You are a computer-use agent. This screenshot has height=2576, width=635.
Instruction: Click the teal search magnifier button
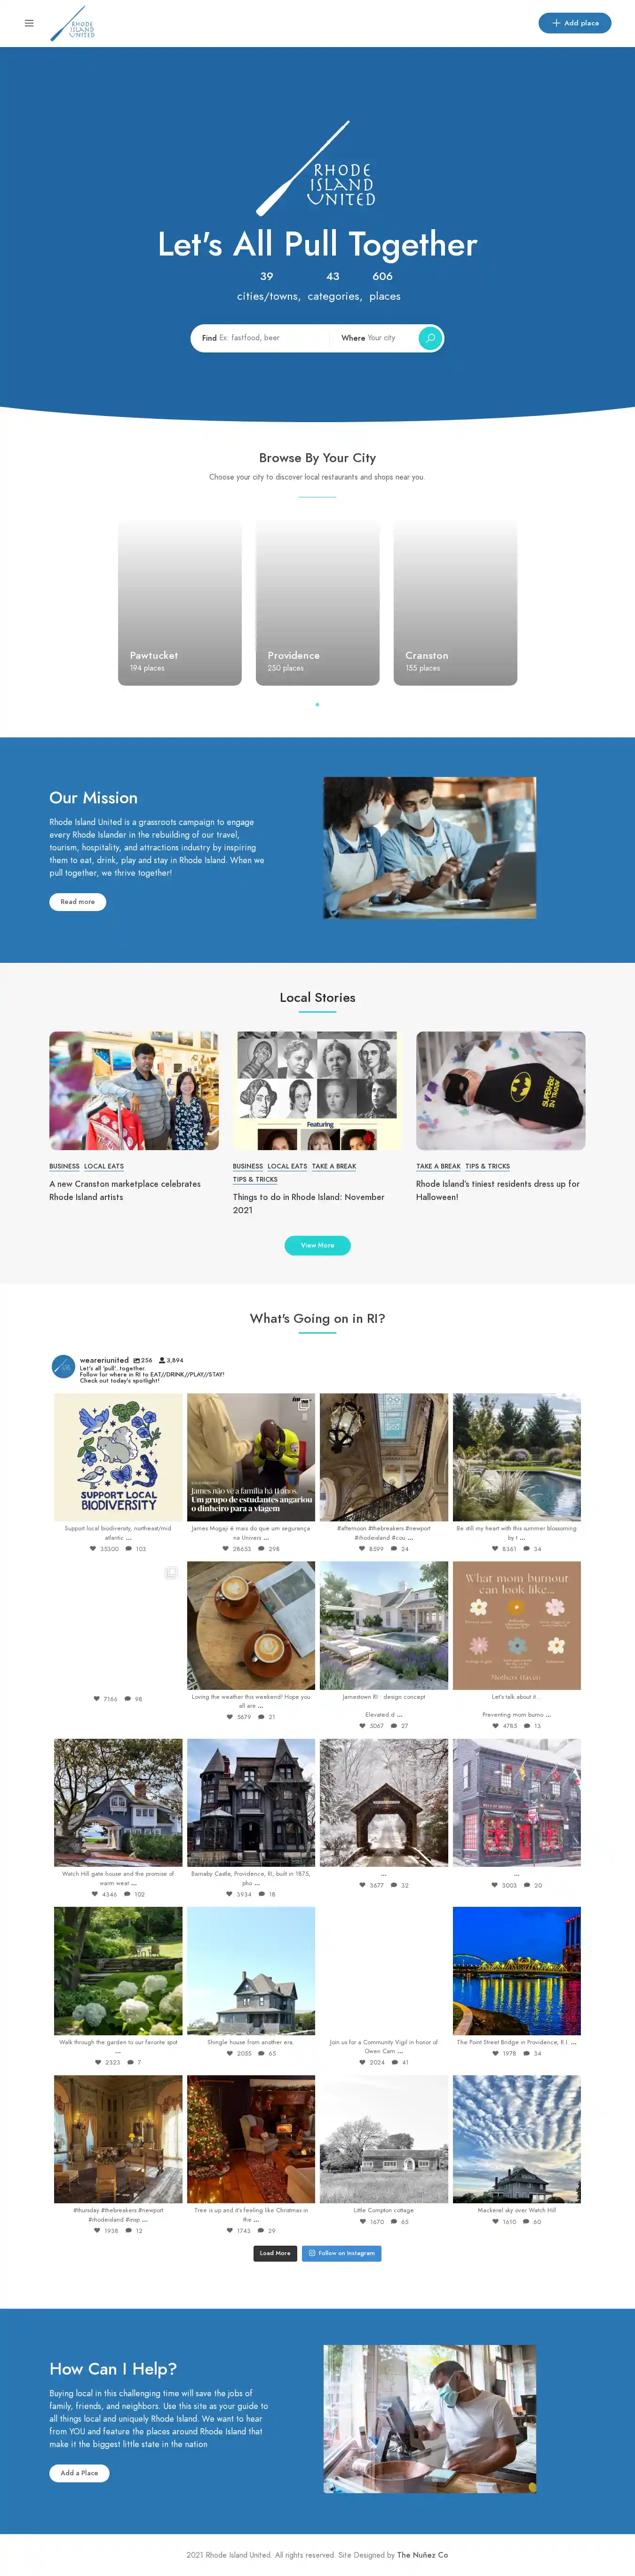pyautogui.click(x=429, y=338)
